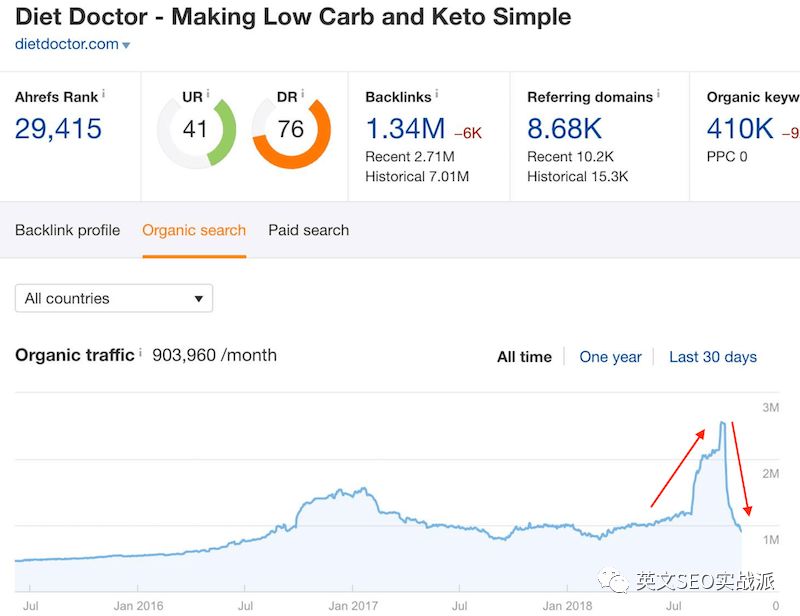The image size is (800, 616).
Task: Click the Ahrefs Rank value 29,415
Action: [59, 129]
